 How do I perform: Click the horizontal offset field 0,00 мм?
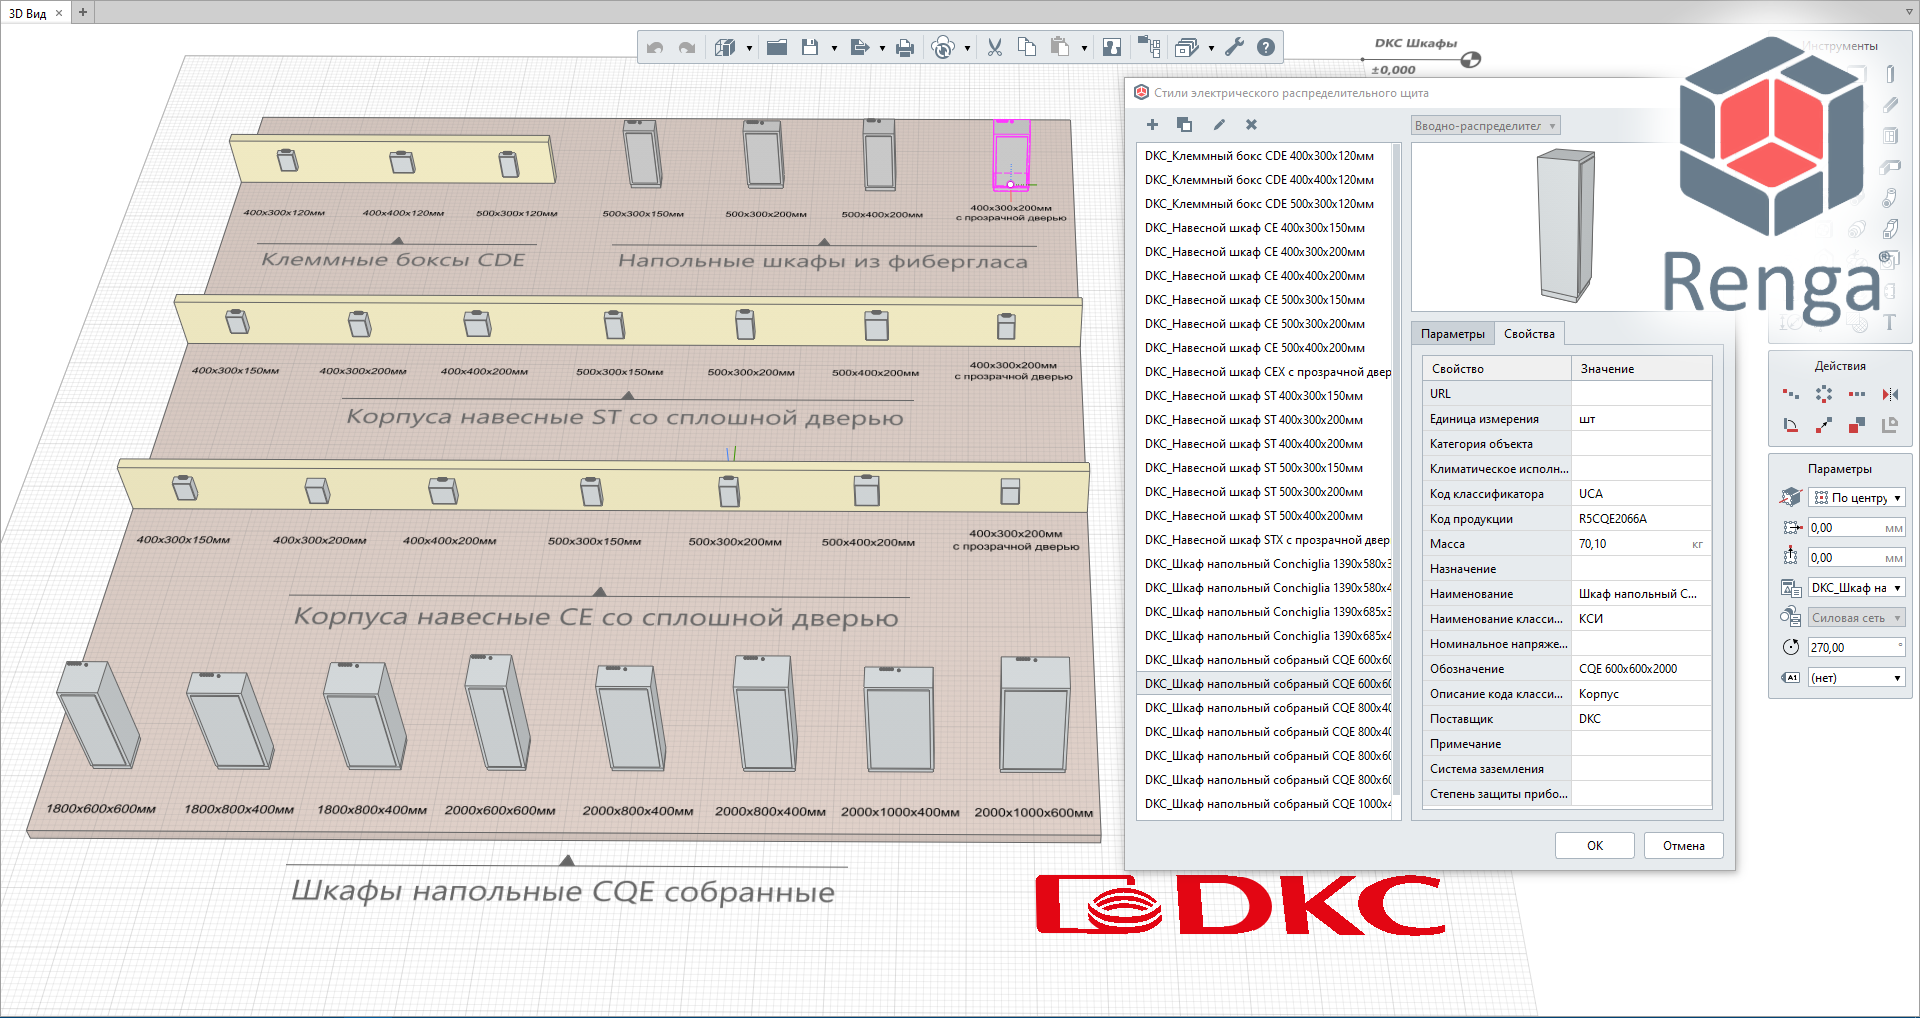1857,527
